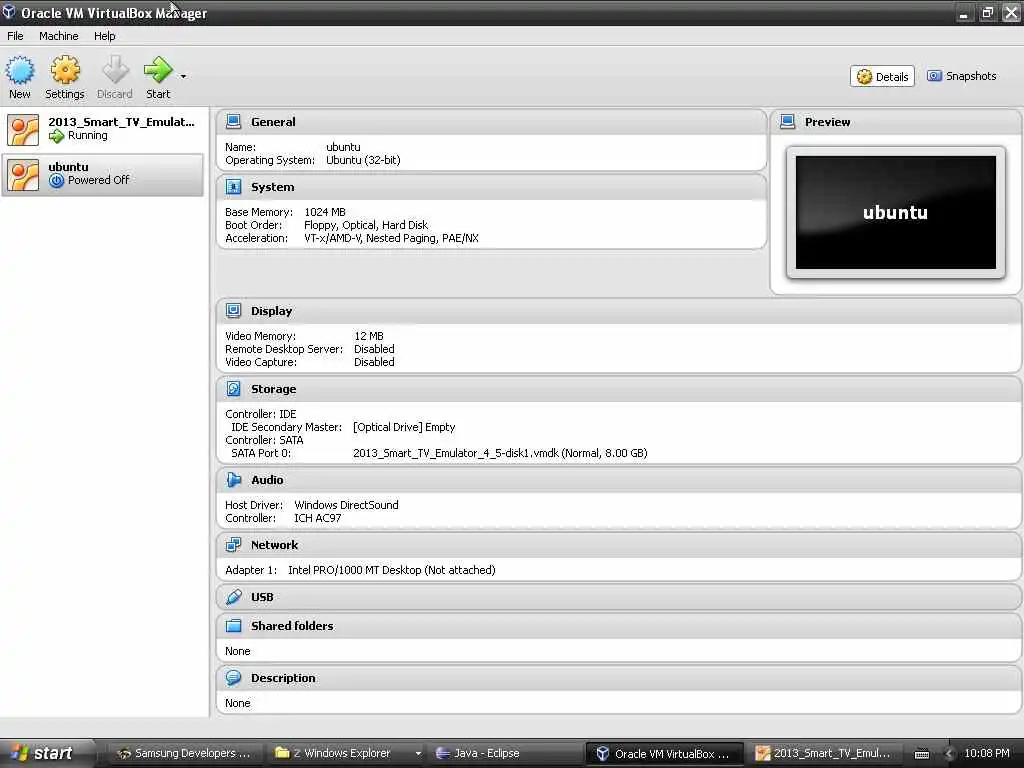Open the Start button dropdown arrow

pyautogui.click(x=184, y=76)
